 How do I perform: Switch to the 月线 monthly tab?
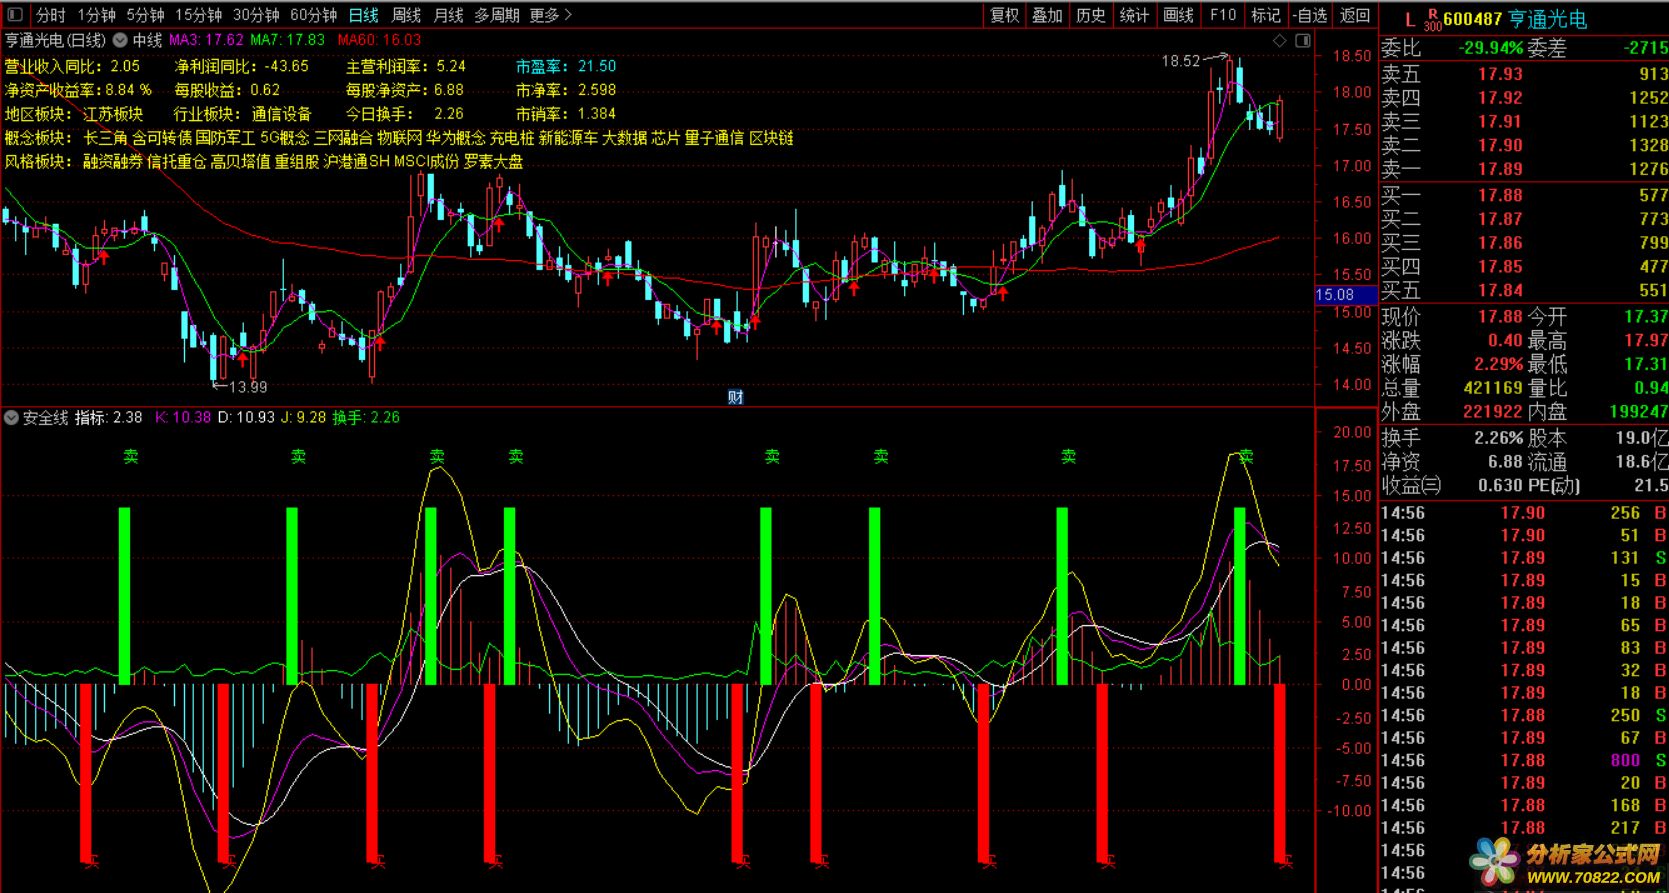point(448,15)
